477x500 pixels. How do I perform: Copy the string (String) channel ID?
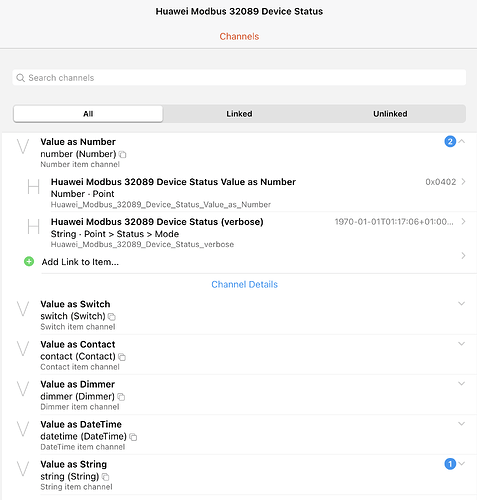tap(105, 477)
